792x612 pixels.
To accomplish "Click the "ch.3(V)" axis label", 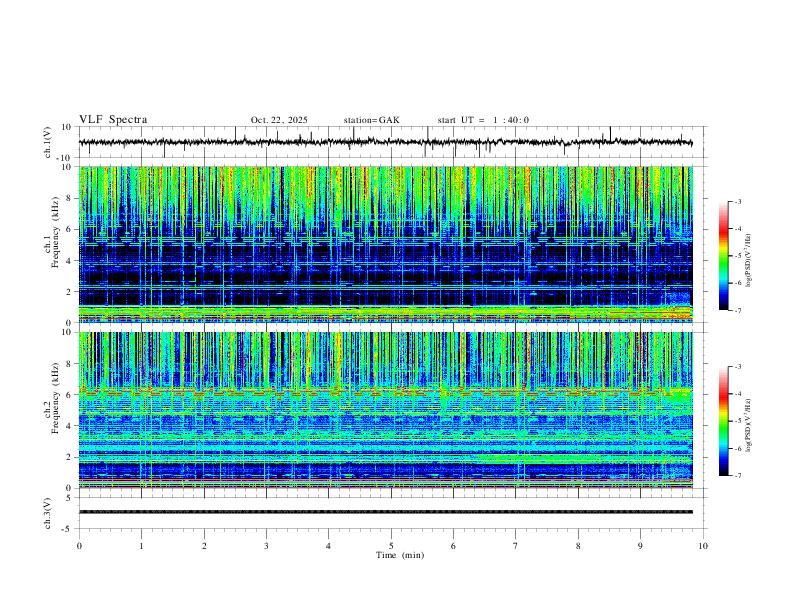I will point(48,514).
